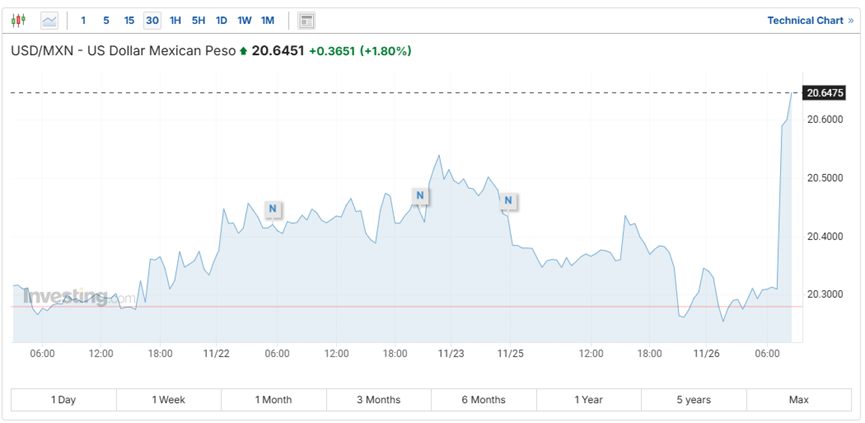Screen dimensions: 865x423
Task: Open the first N news marker near 11/22
Action: pos(273,209)
